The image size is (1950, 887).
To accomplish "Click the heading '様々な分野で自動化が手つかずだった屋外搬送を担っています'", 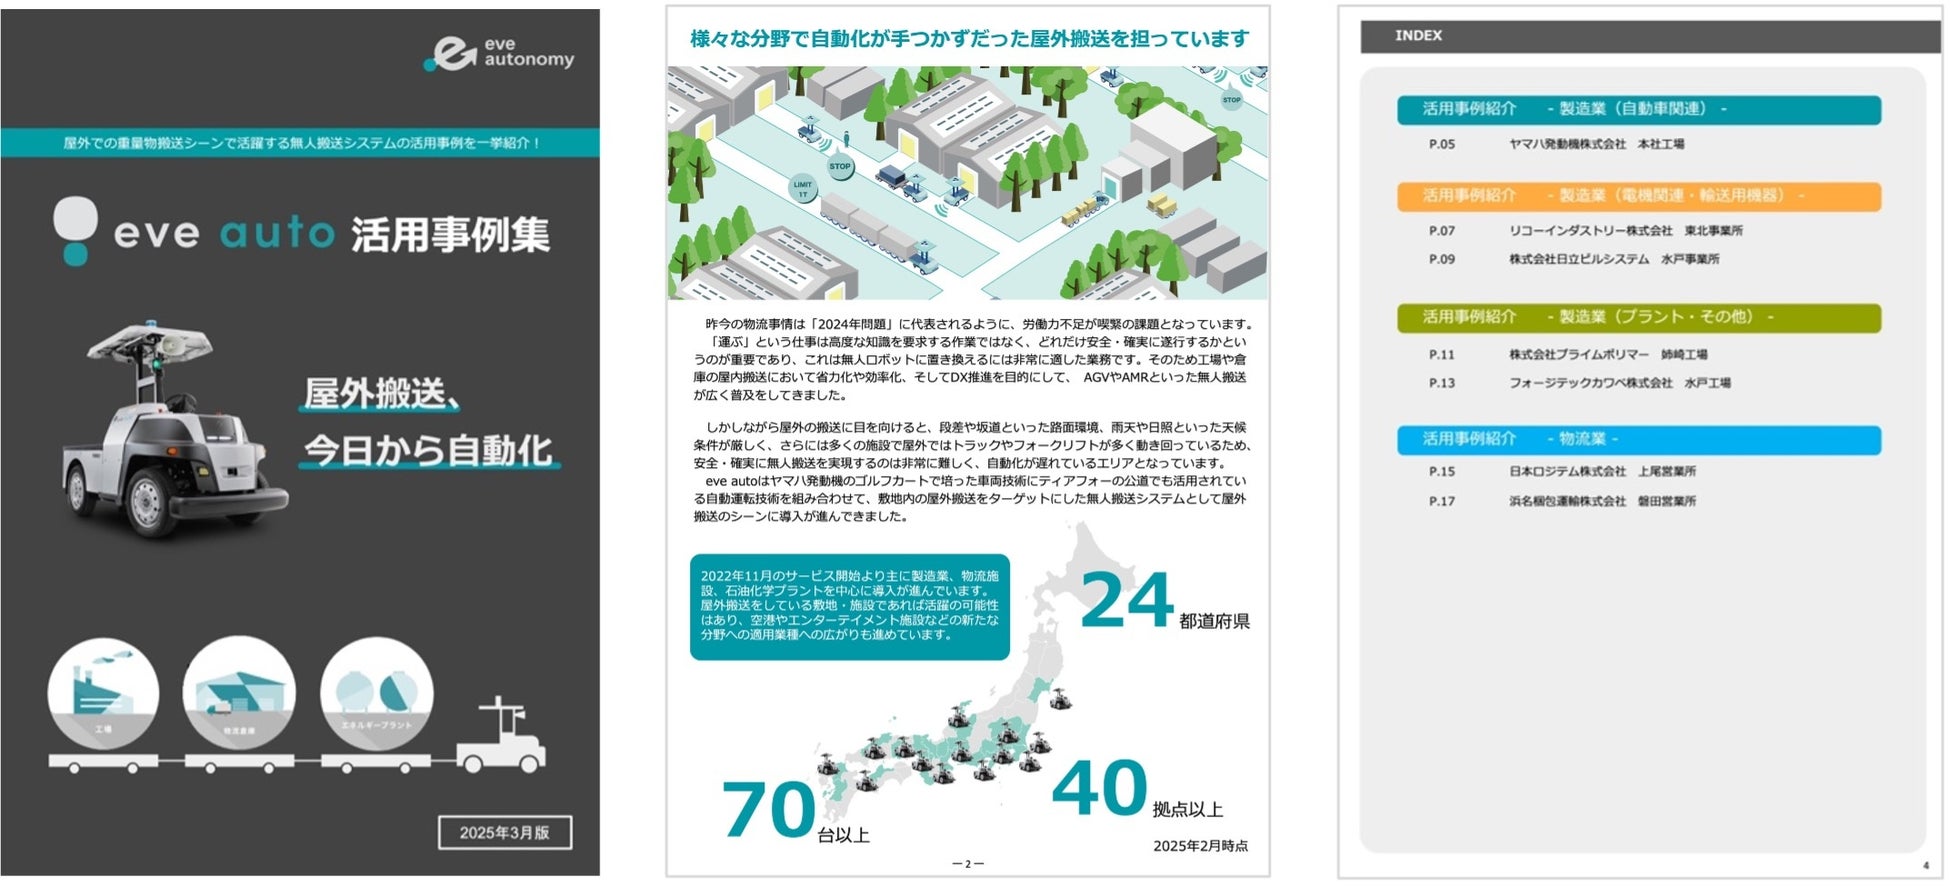I will click(969, 39).
